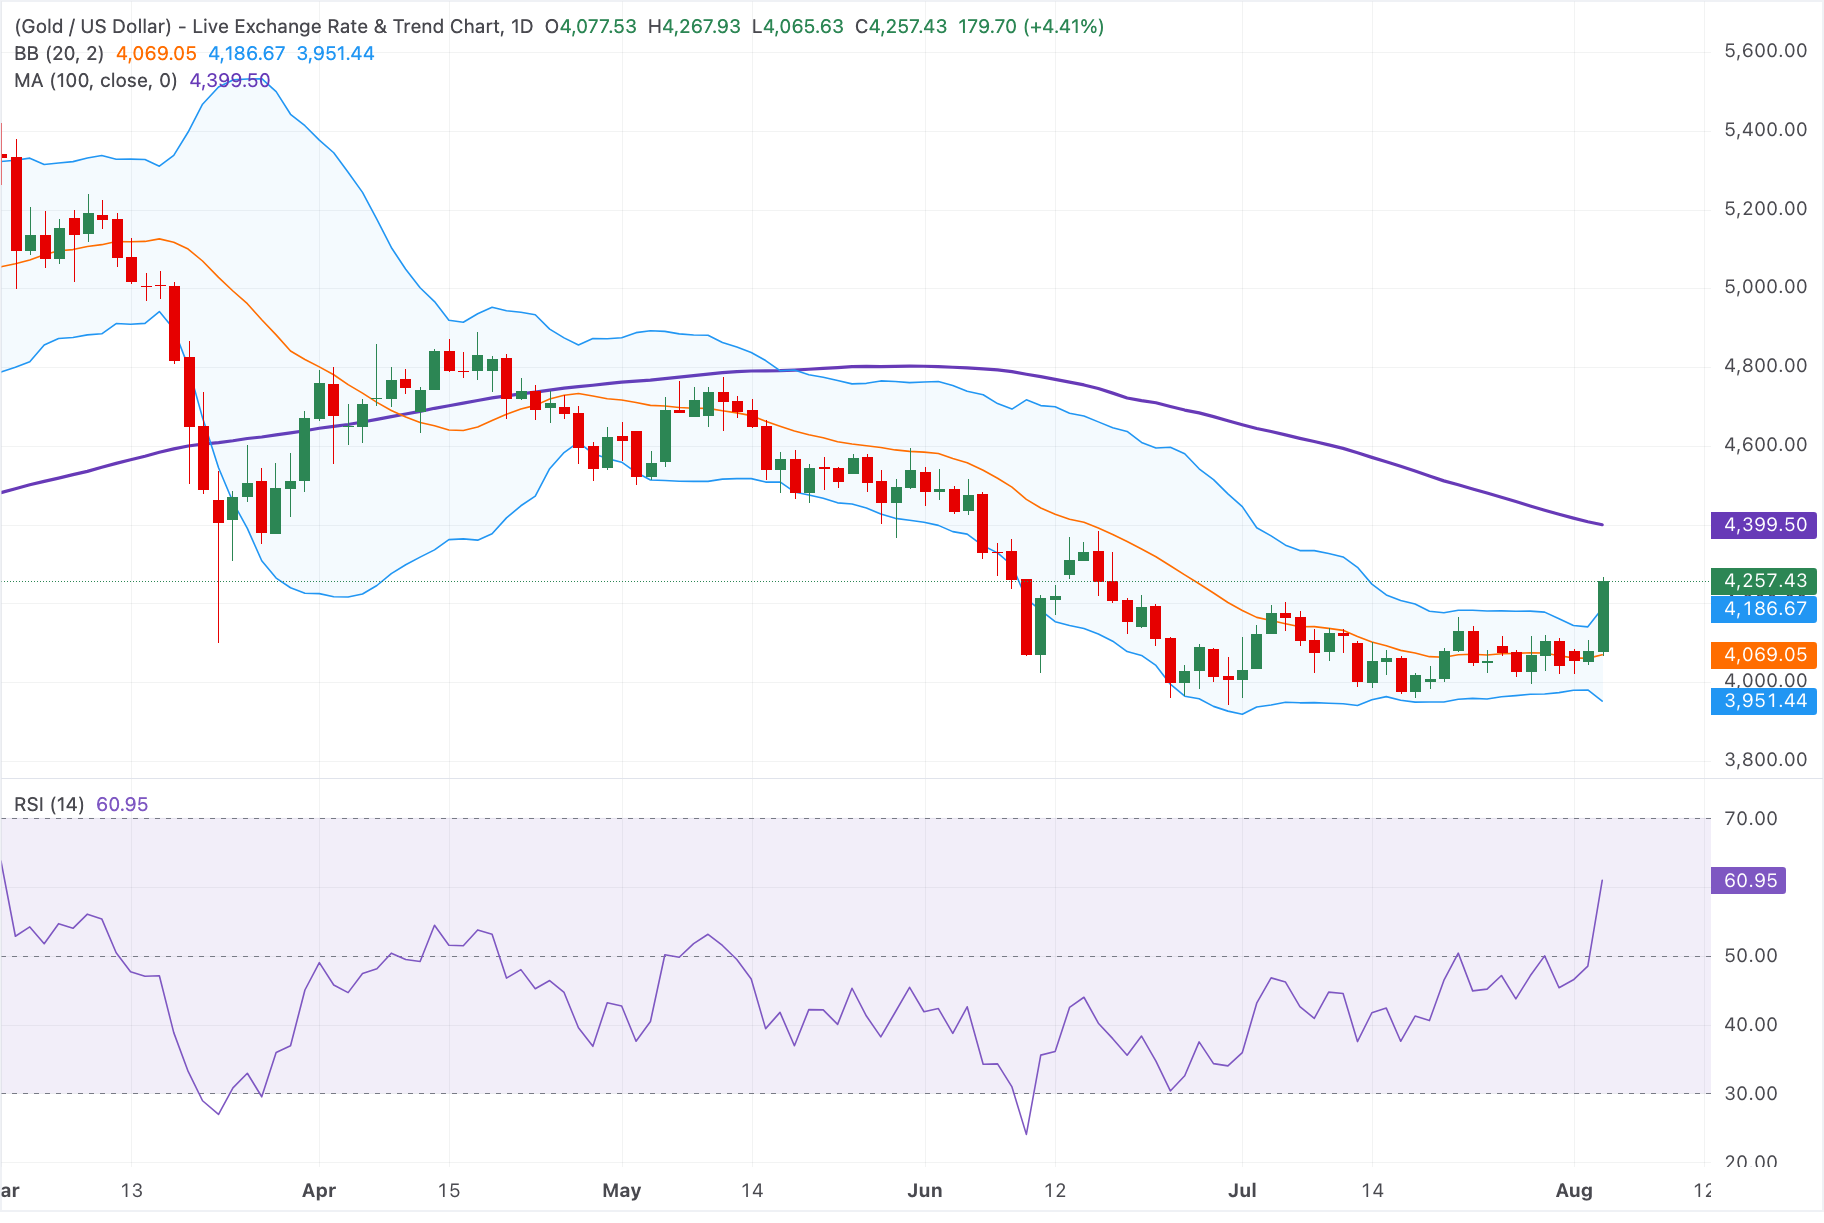Click the May label on time axis
This screenshot has width=1824, height=1223.
[622, 1191]
